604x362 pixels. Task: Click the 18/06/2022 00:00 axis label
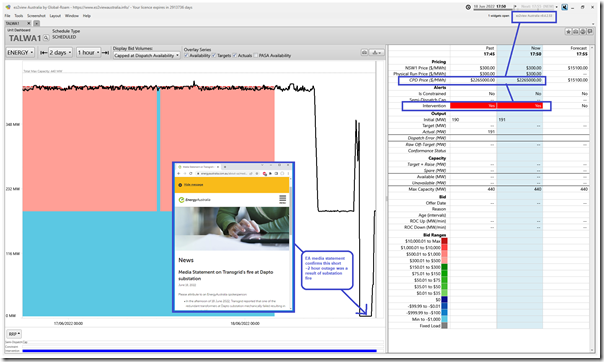(x=245, y=323)
